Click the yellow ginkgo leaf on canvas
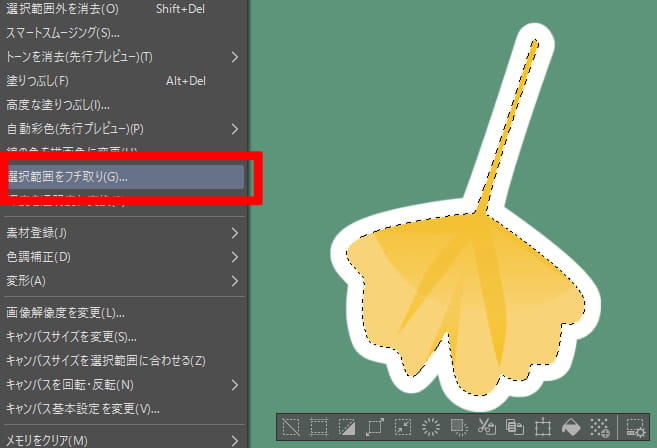This screenshot has width=657, height=448. 465,293
